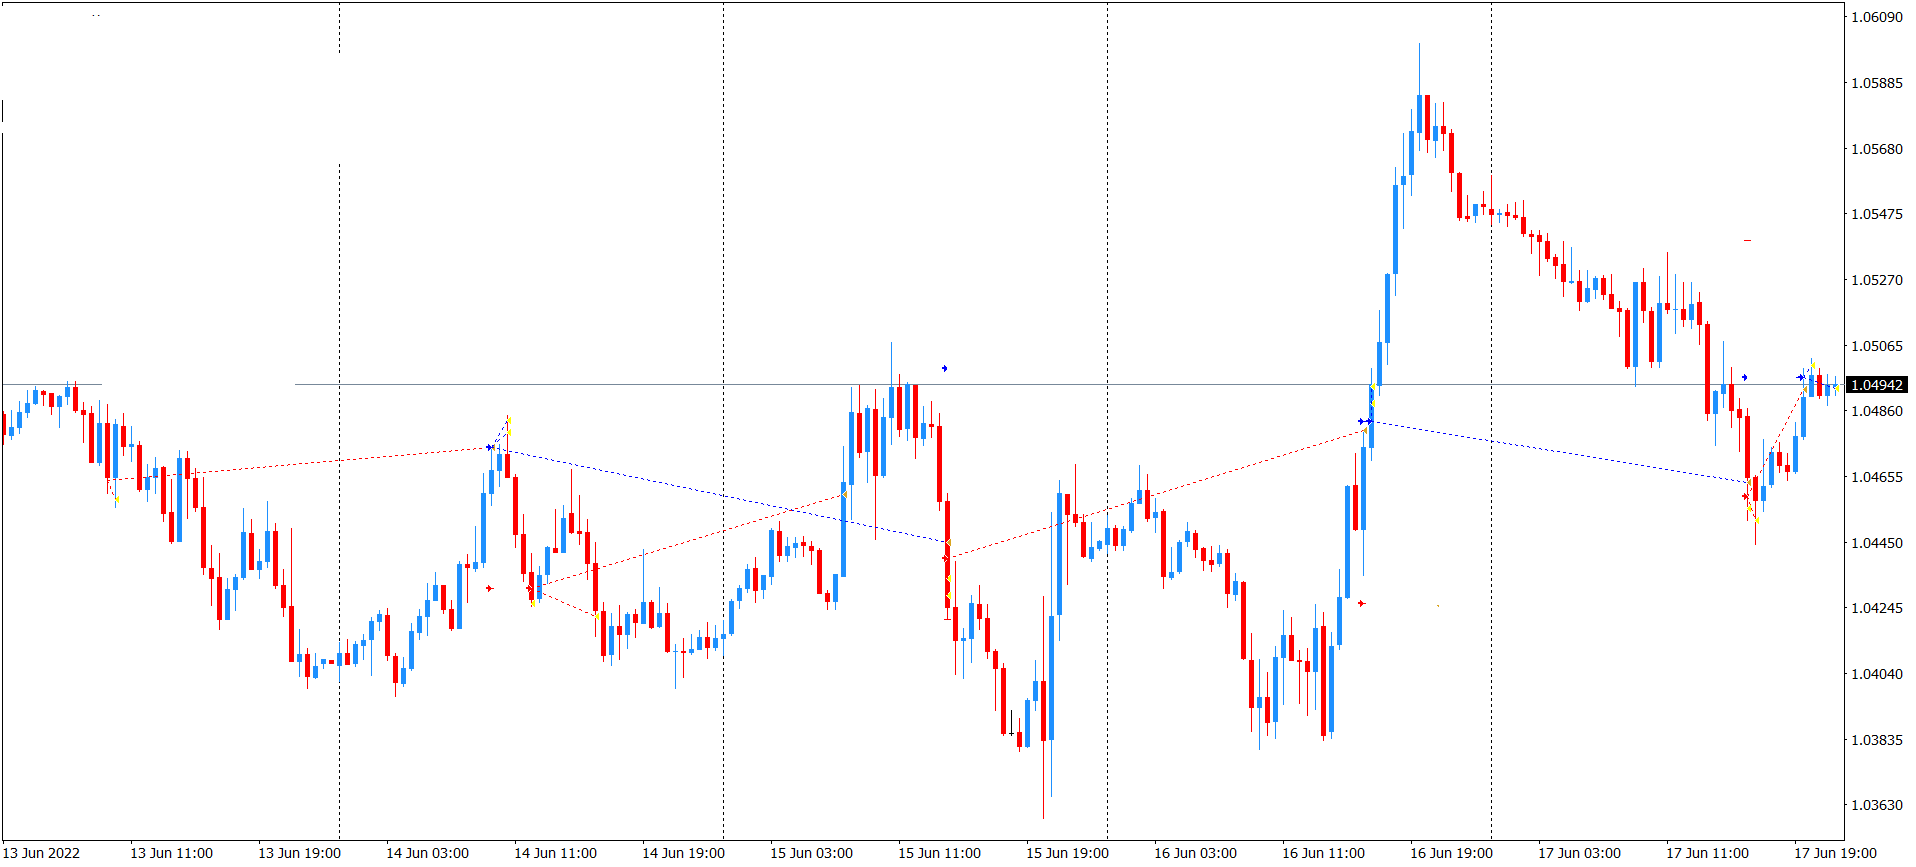The height and width of the screenshot is (867, 1916).
Task: Pick the 1.04860 price scale value
Action: pyautogui.click(x=1877, y=411)
